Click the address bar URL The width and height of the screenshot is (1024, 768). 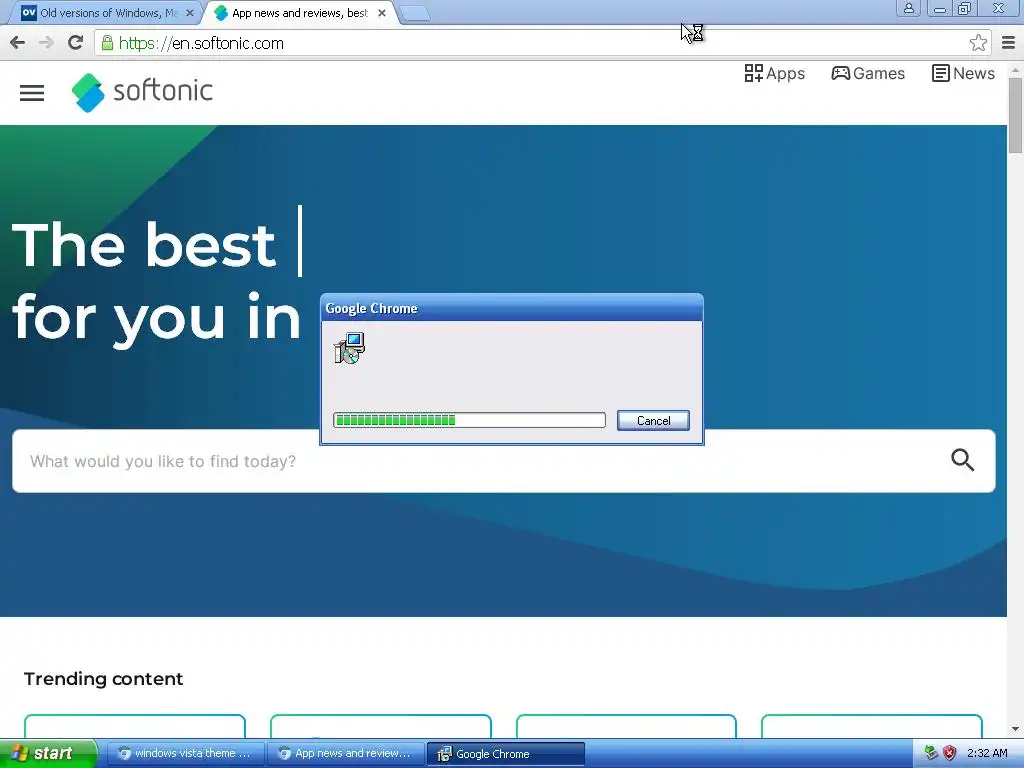click(201, 43)
